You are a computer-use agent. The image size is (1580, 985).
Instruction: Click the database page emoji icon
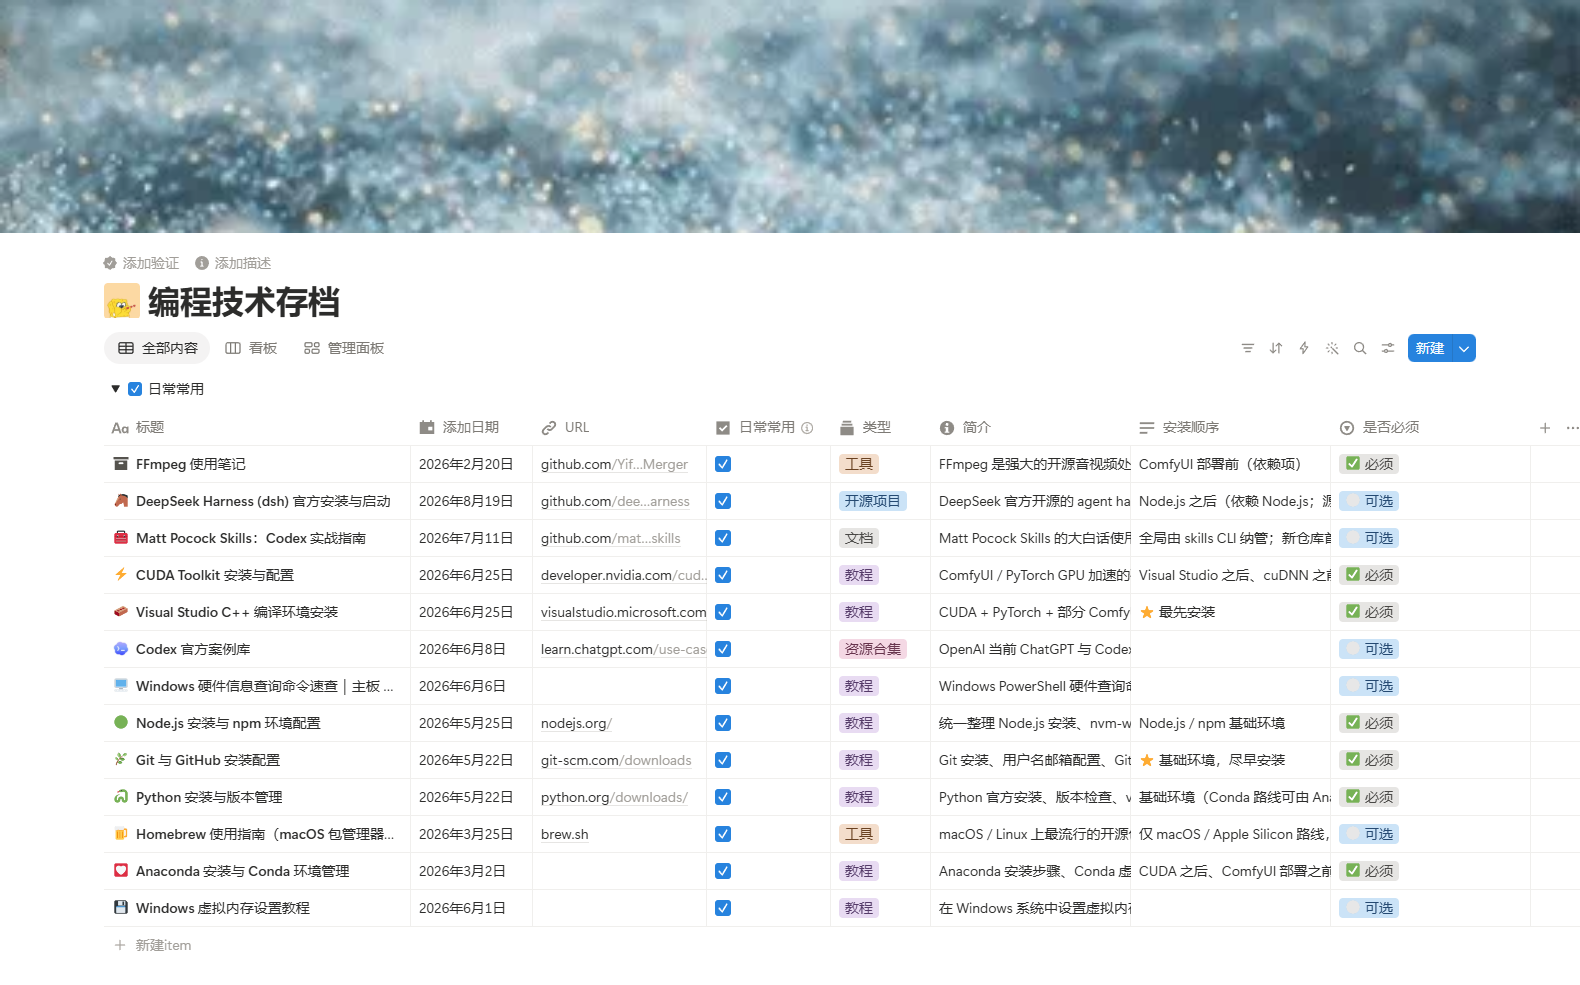click(122, 301)
